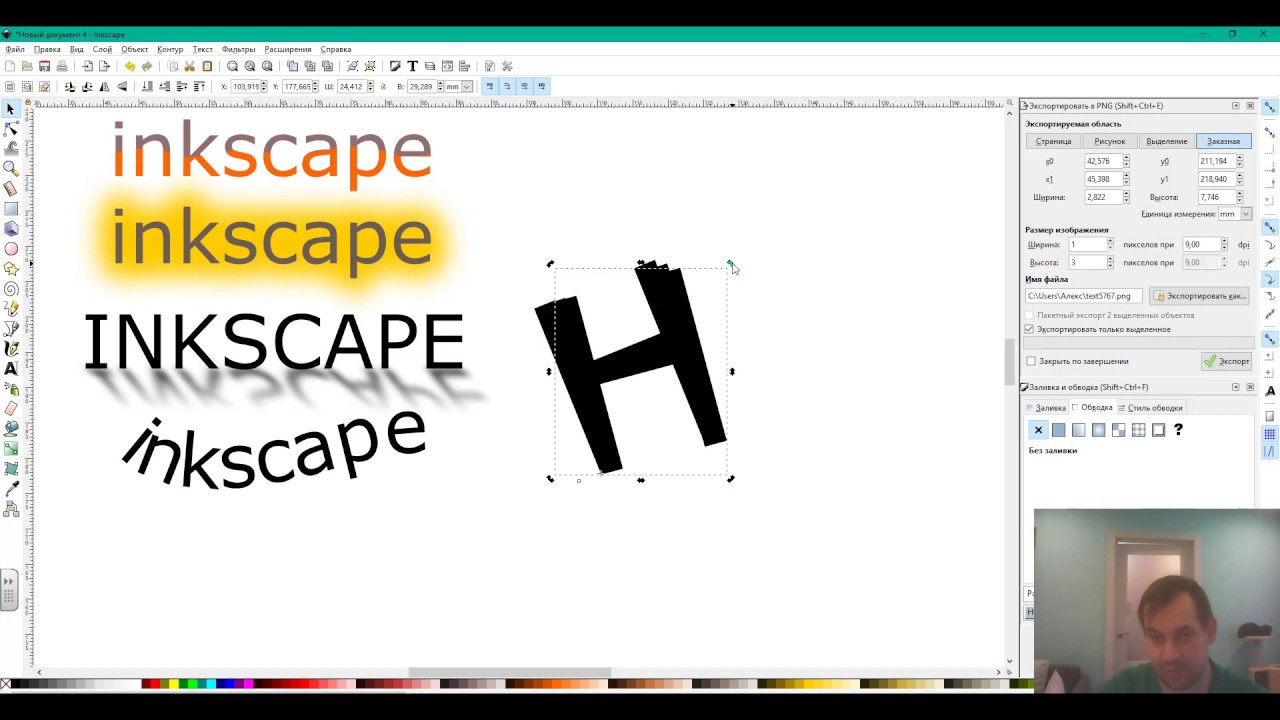This screenshot has width=1280, height=720.
Task: Click the 'Экспорт' button
Action: pos(1226,361)
